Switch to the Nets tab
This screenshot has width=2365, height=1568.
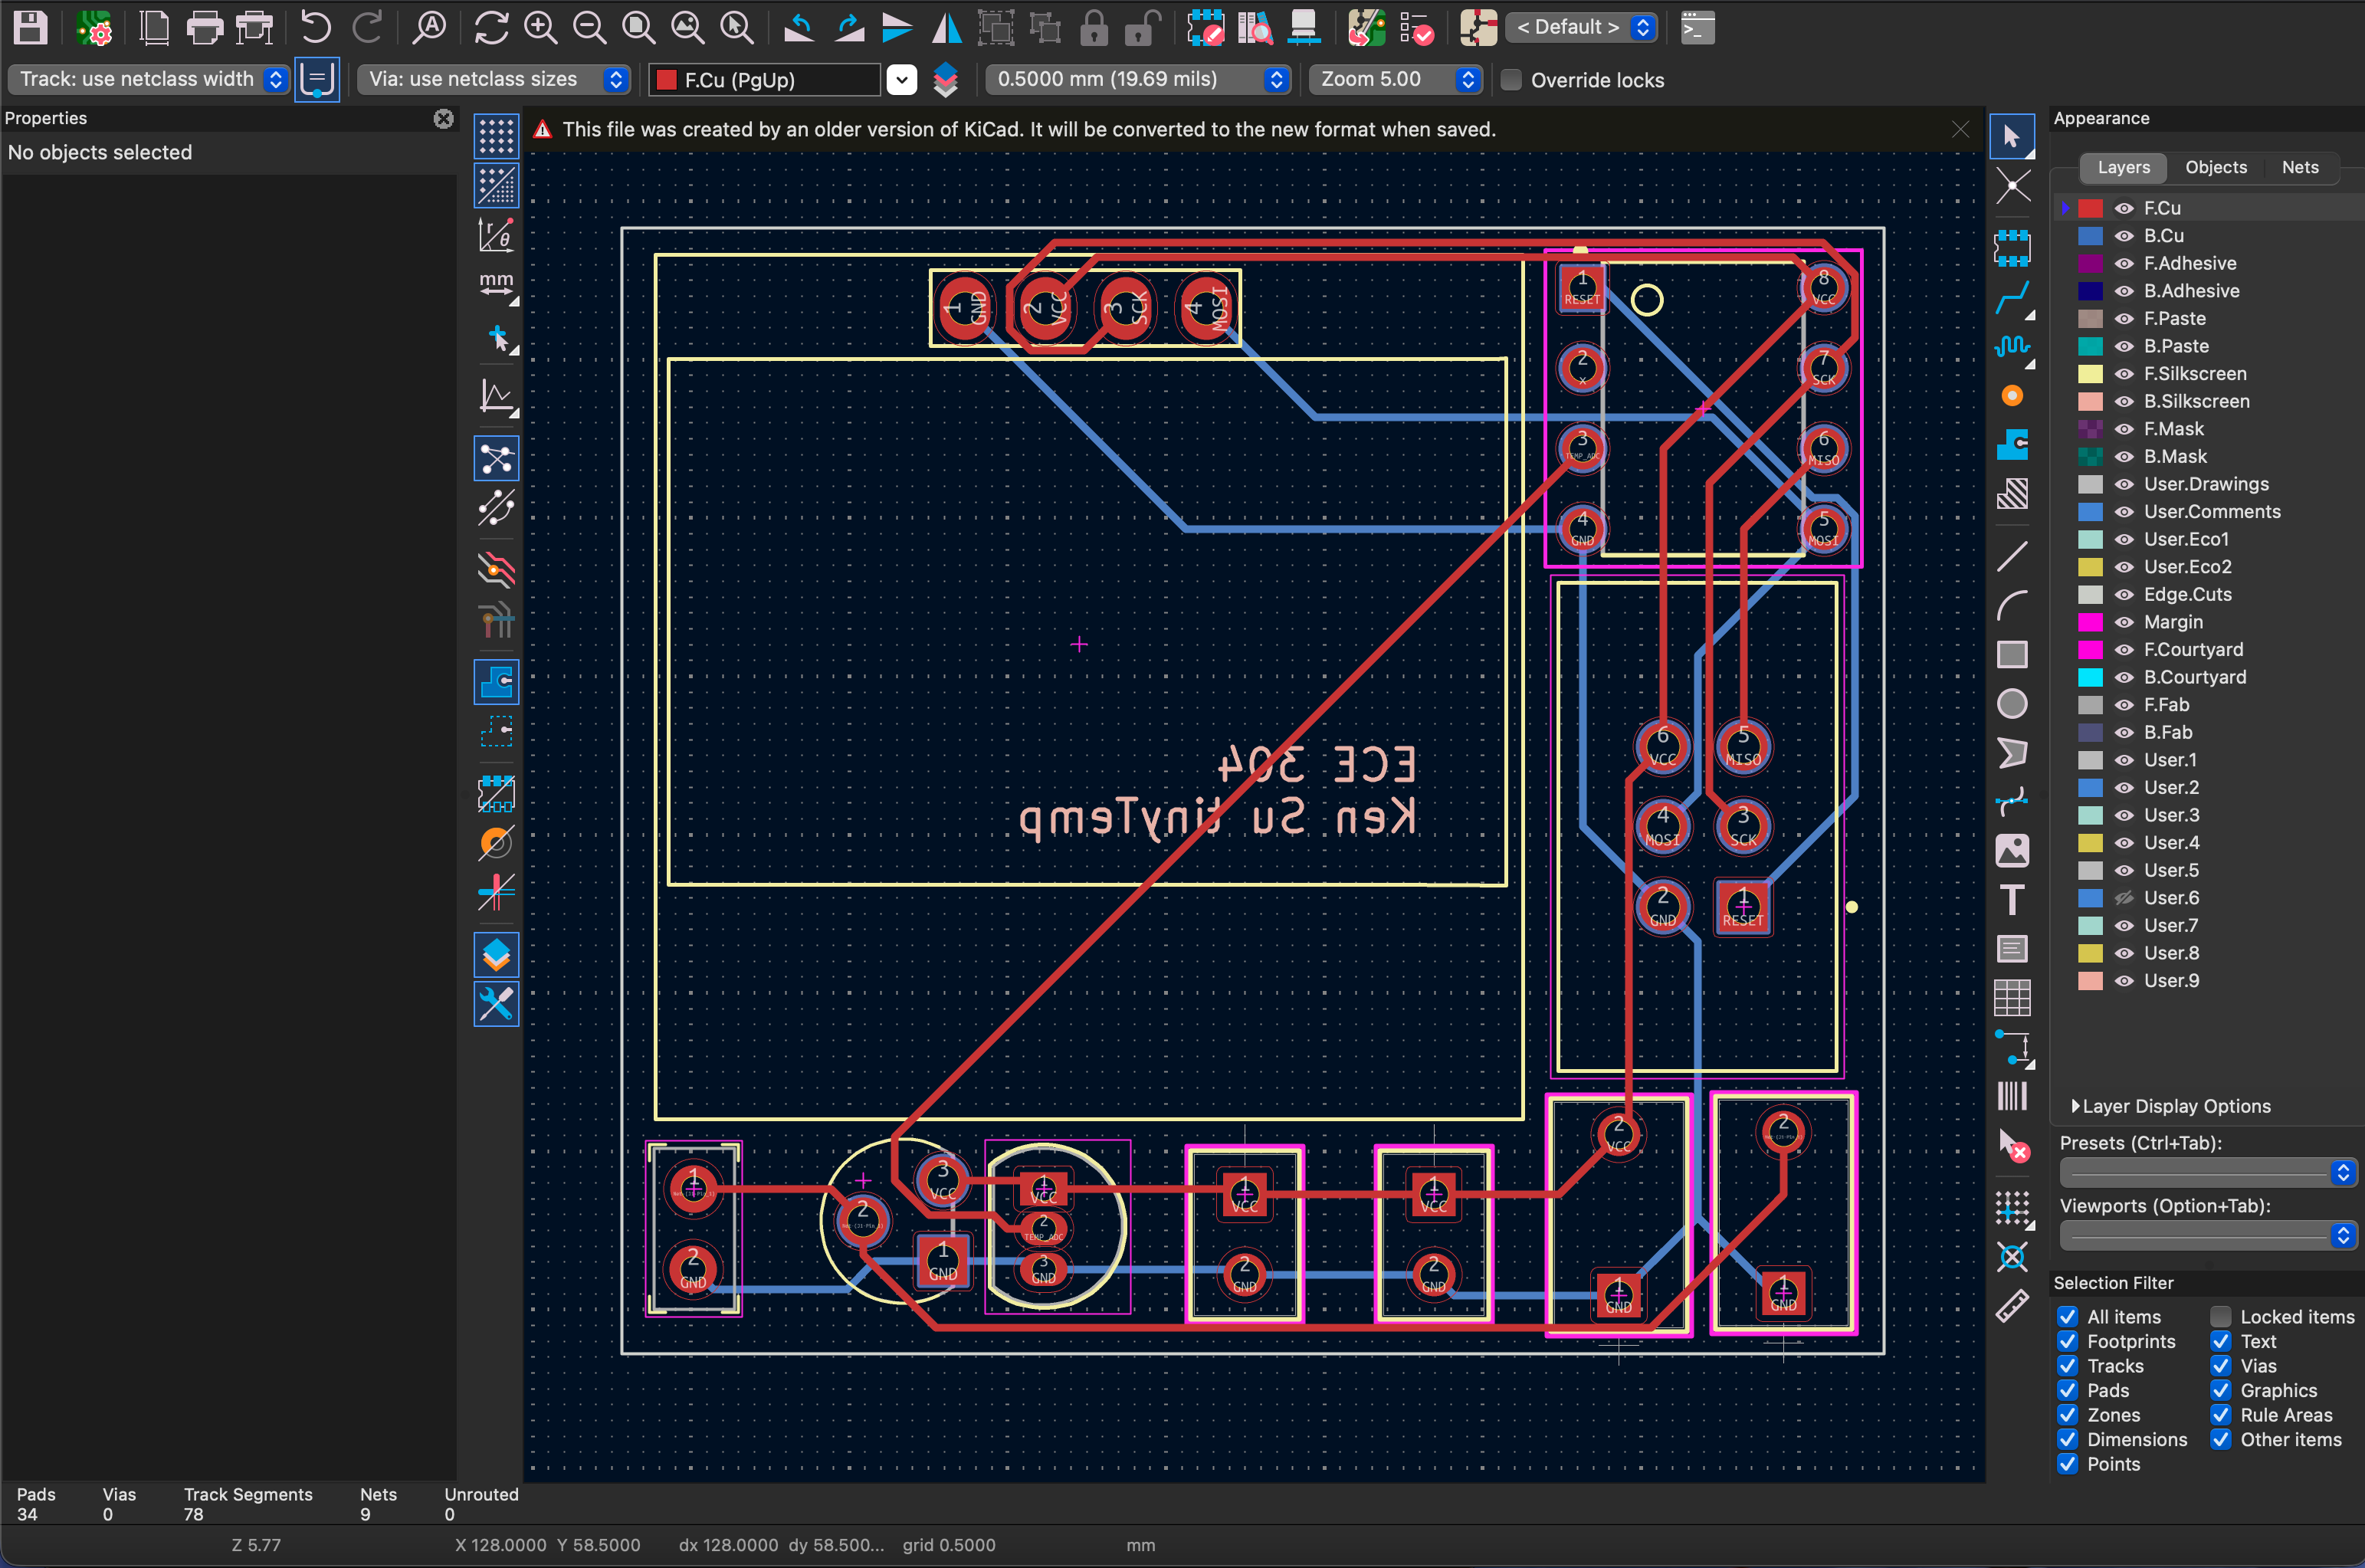coord(2299,167)
